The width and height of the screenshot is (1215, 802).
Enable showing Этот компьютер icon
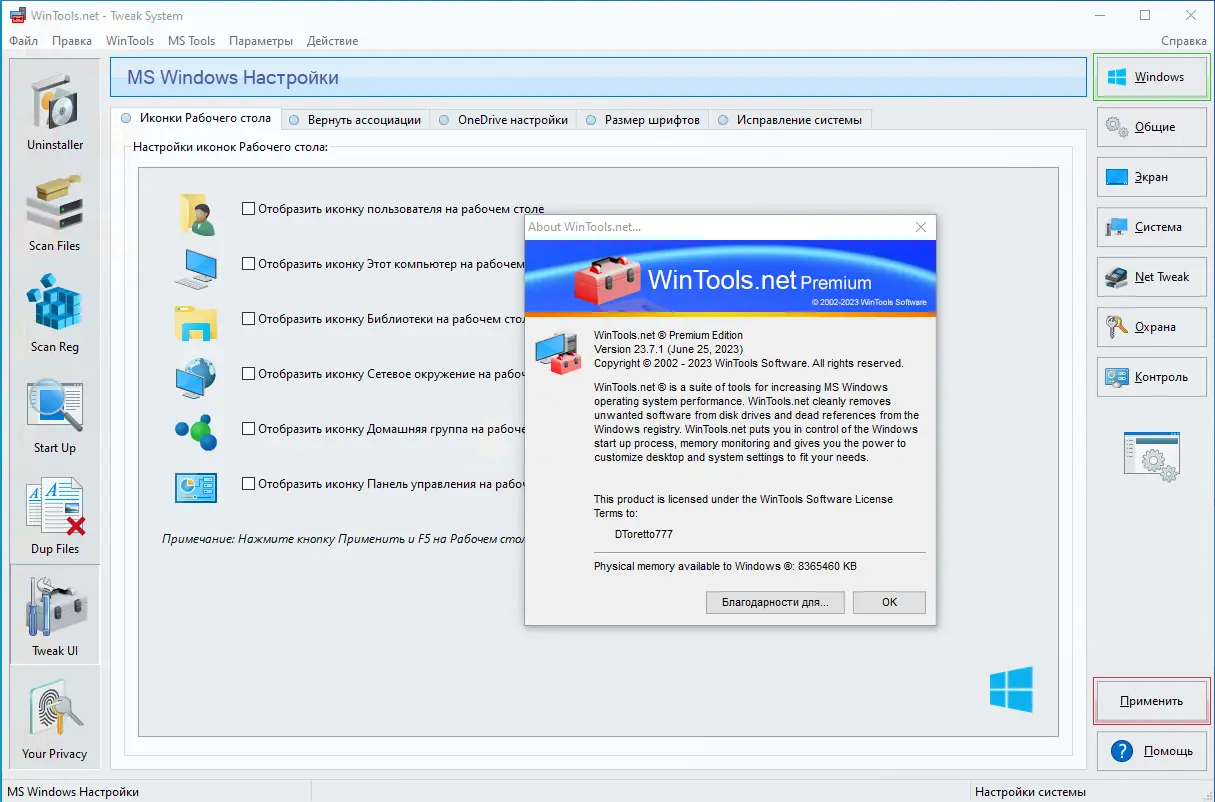pos(249,264)
